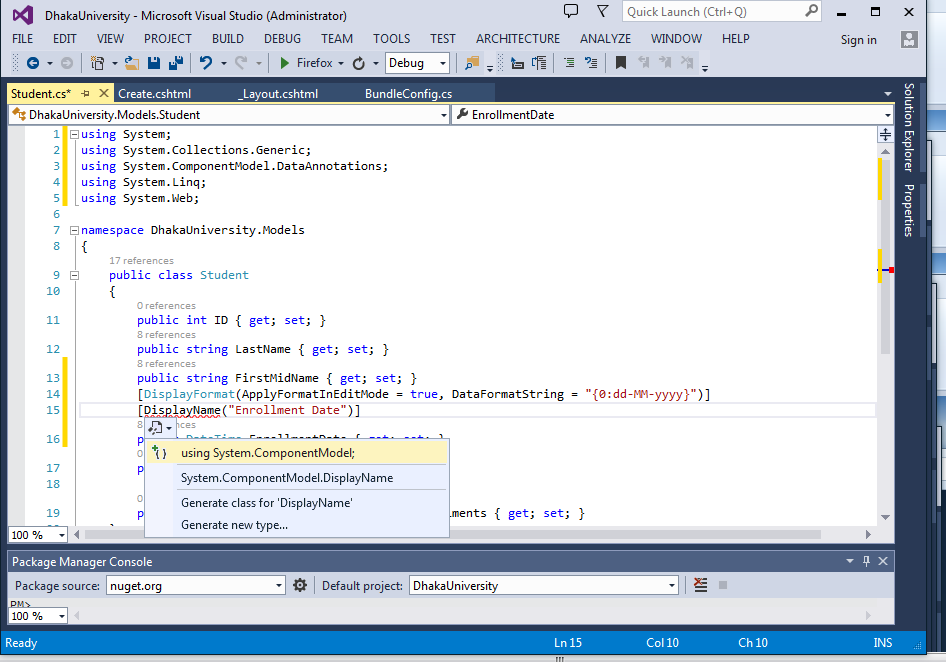
Task: Toggle auto-hide pin on Package Manager Console
Action: [x=866, y=561]
